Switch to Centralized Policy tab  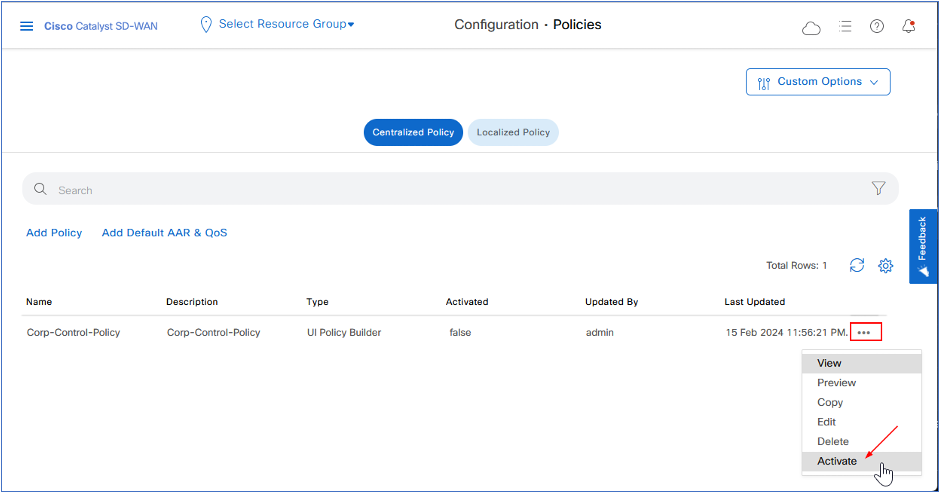click(413, 132)
